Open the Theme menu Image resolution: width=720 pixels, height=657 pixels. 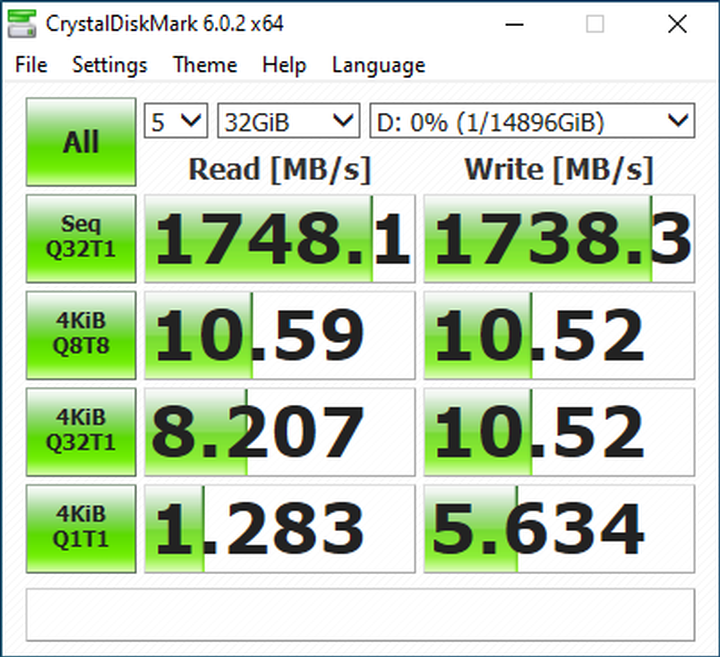204,65
